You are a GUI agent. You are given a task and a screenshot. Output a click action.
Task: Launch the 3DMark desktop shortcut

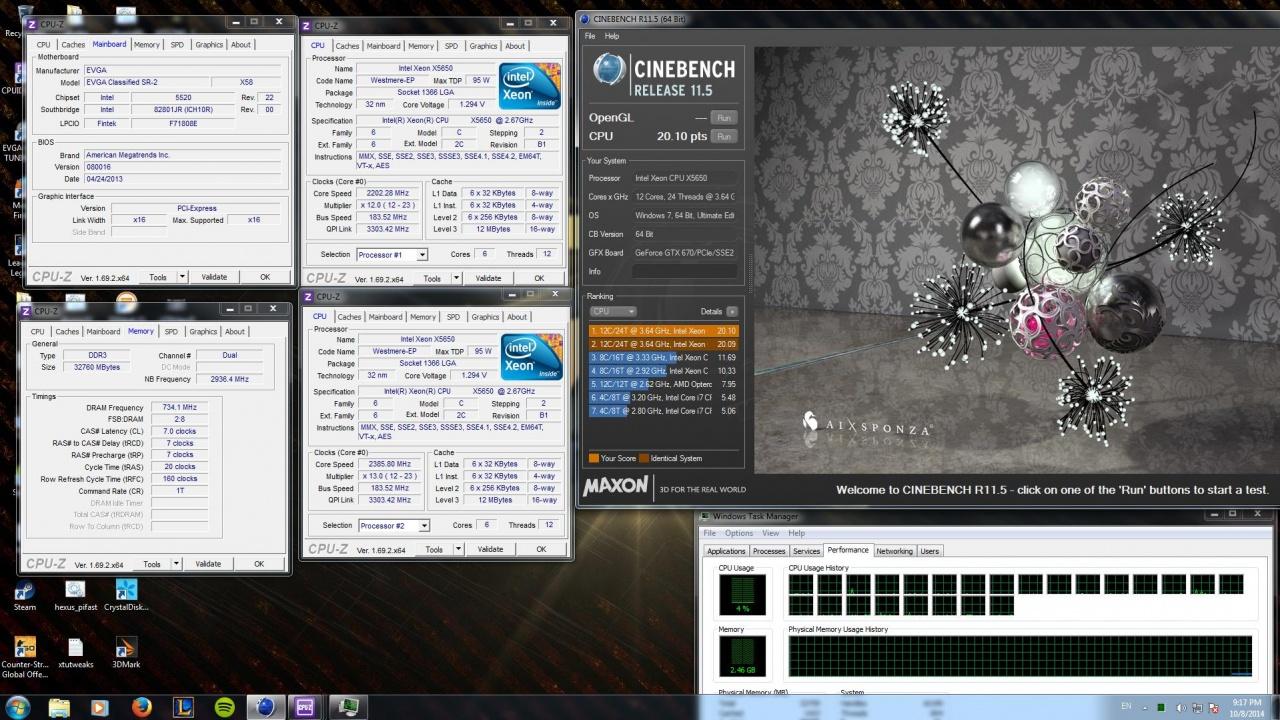[126, 653]
